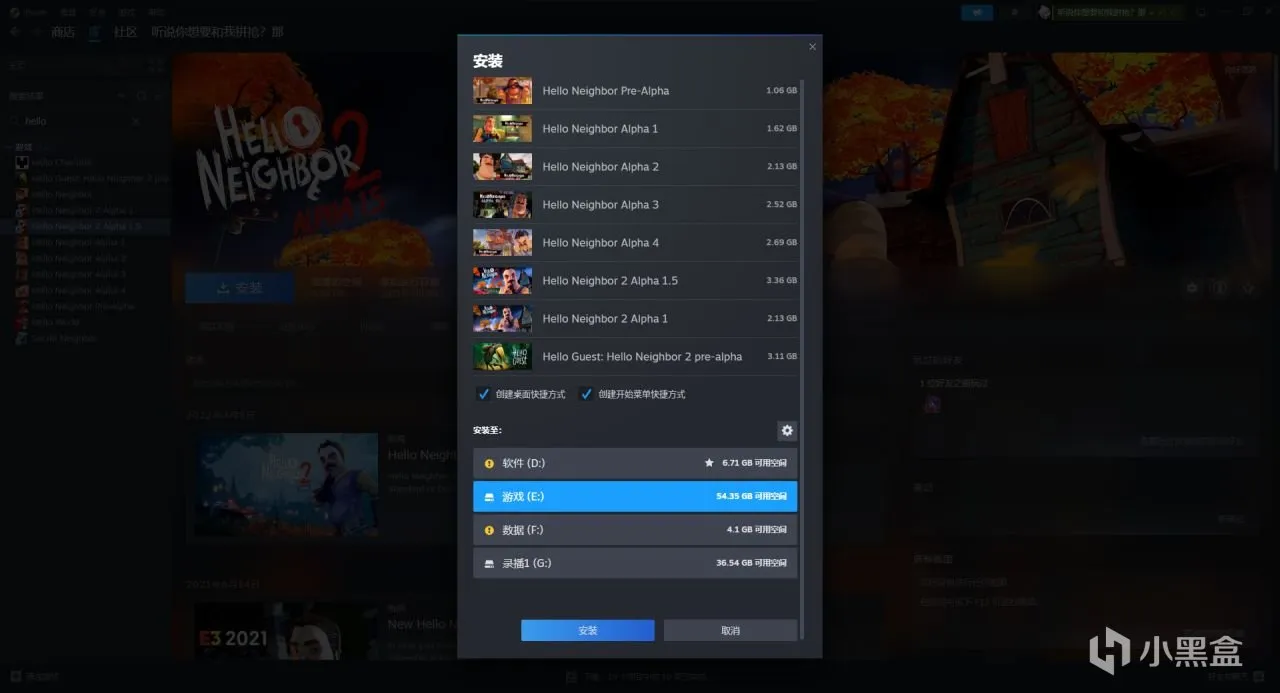
Task: Click the 3.36 GB size value
Action: tap(782, 280)
